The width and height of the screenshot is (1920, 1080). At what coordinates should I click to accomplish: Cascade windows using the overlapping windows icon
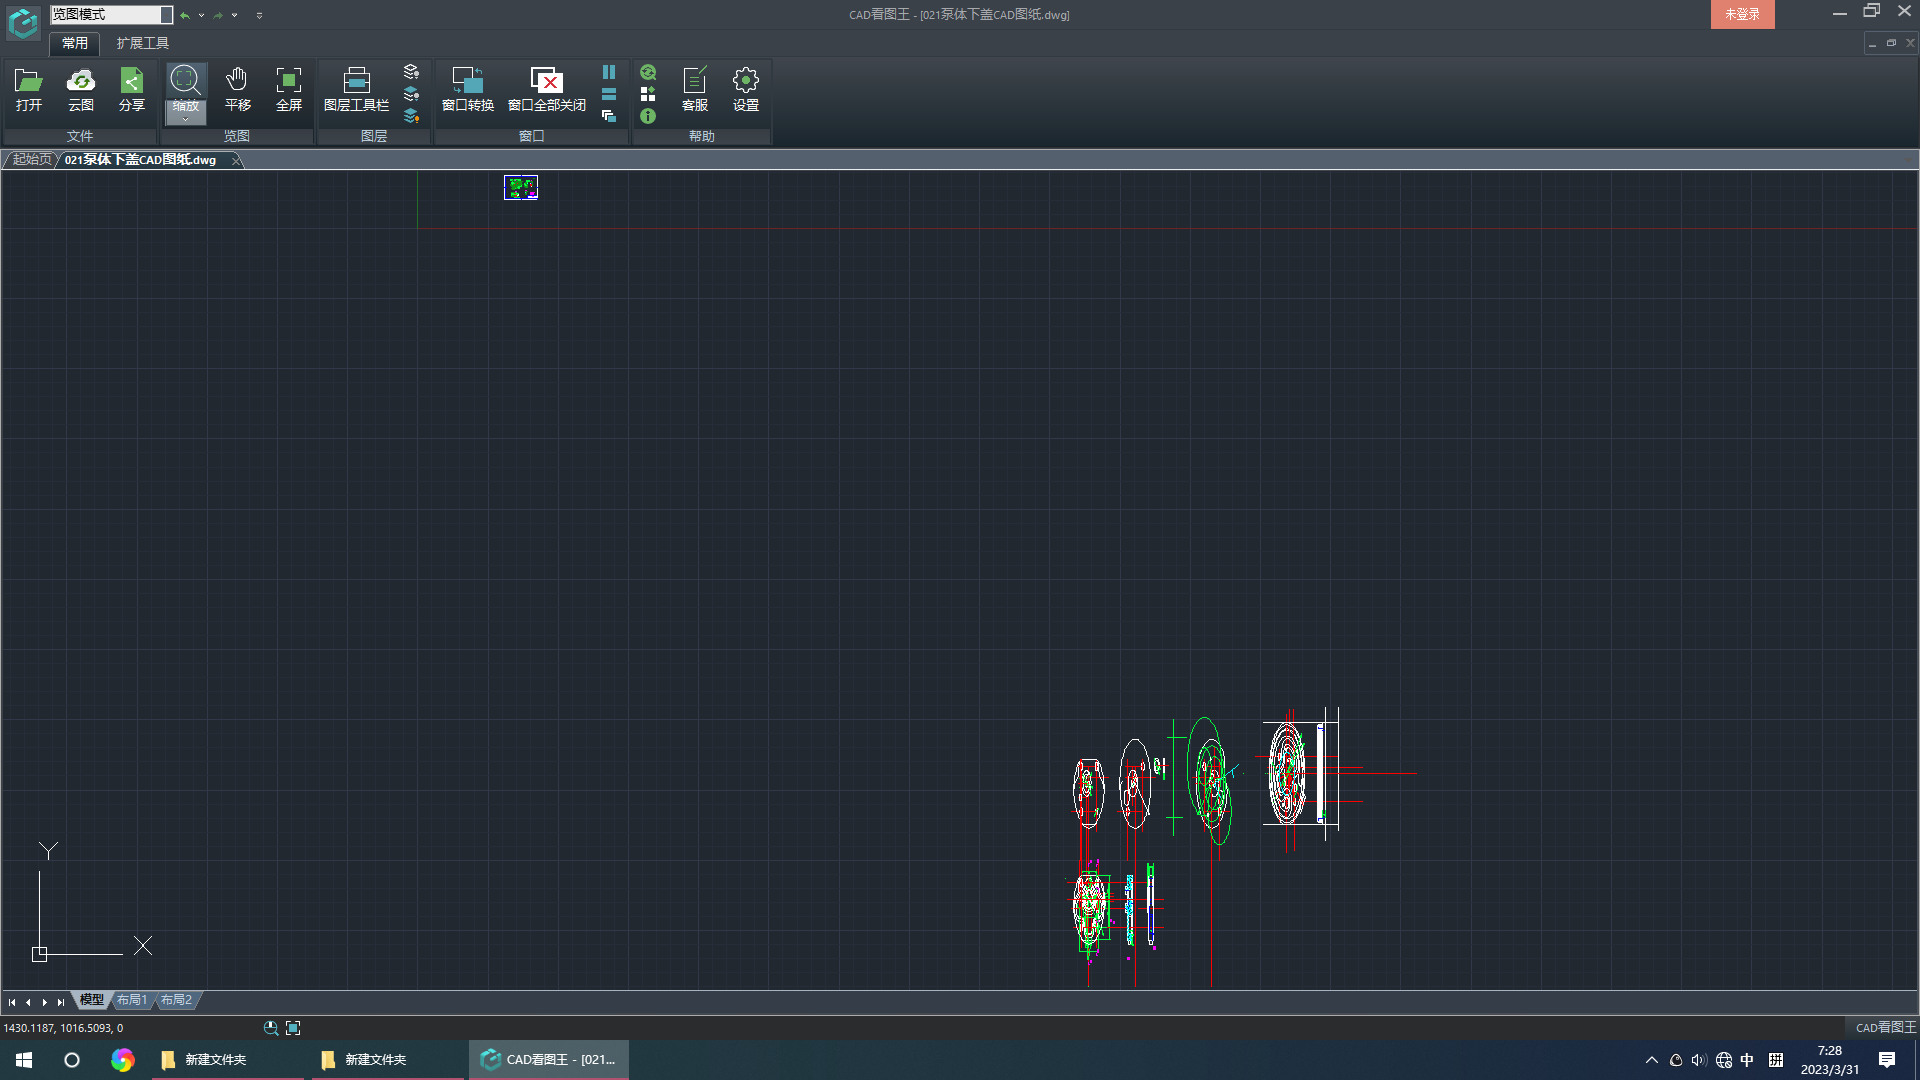(x=608, y=116)
